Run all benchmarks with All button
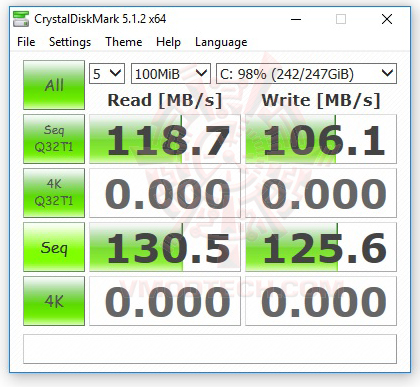420x387 pixels. click(54, 85)
